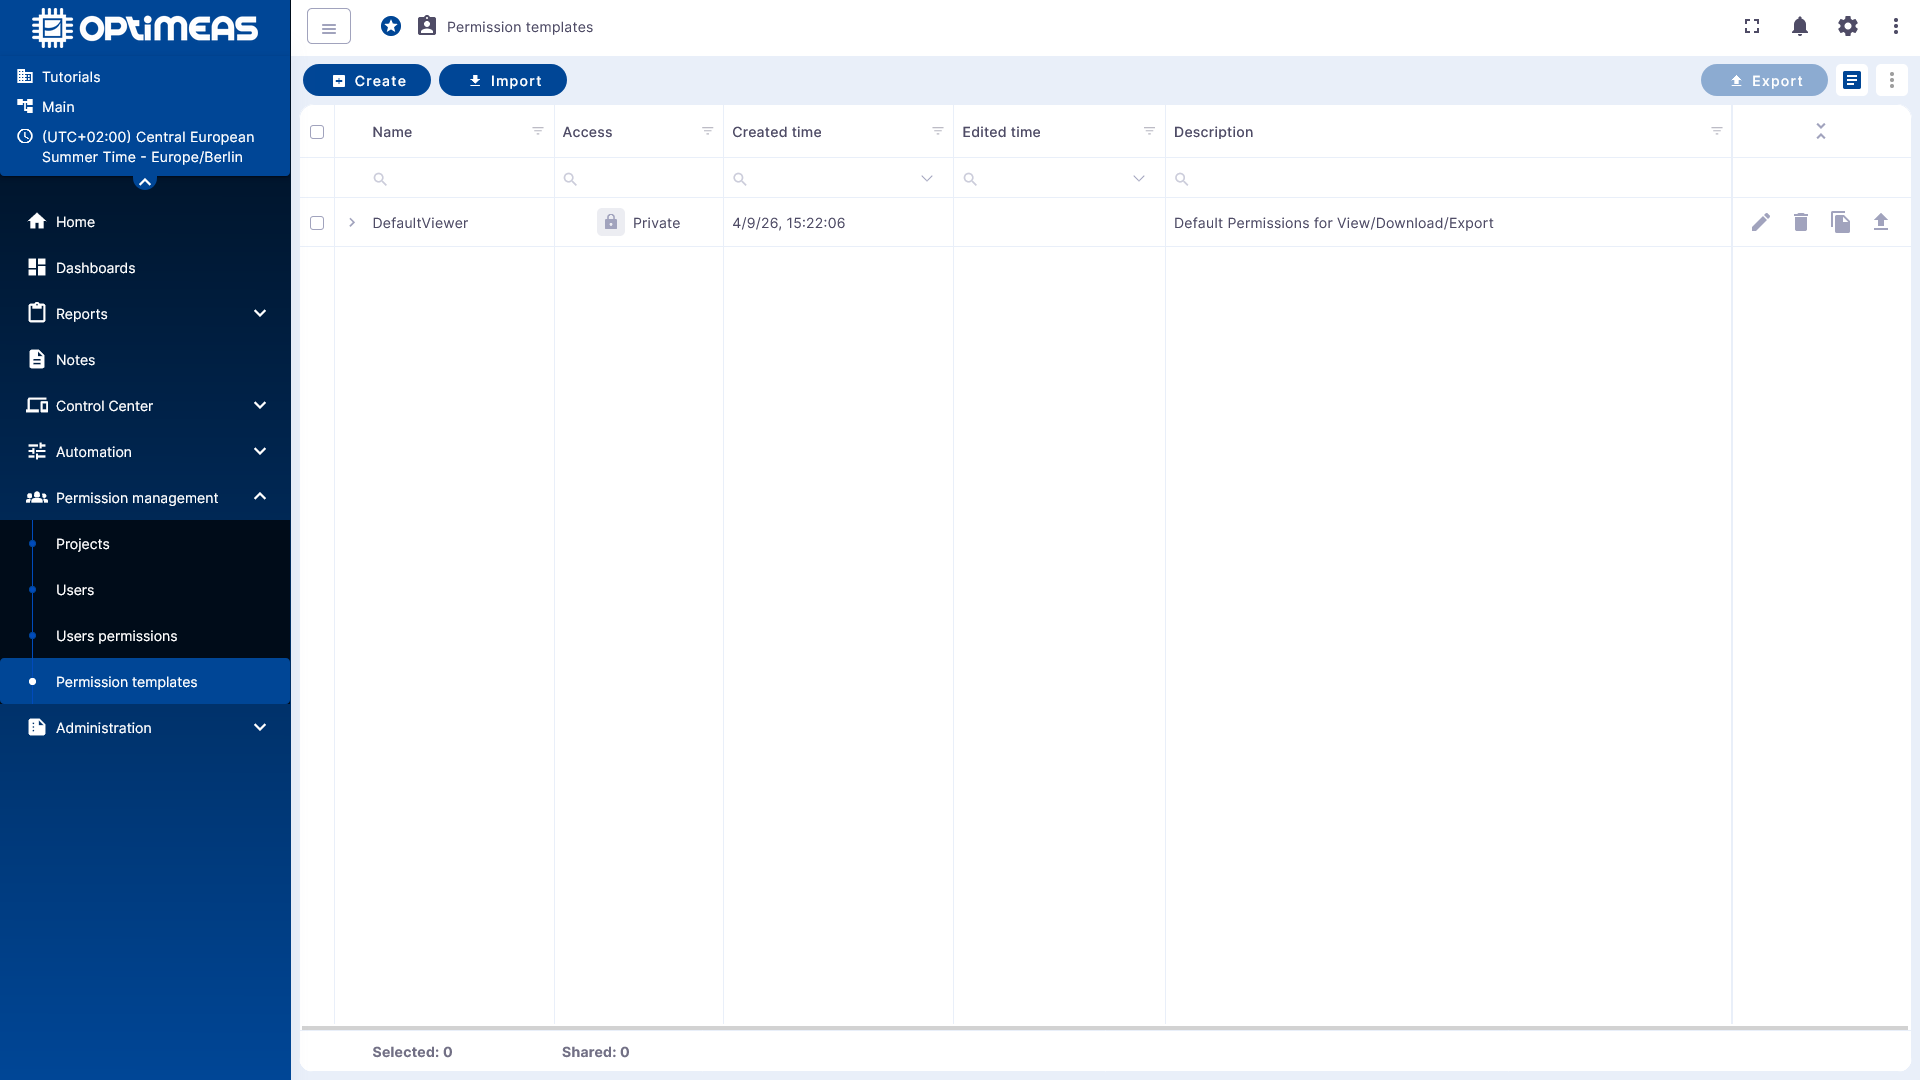This screenshot has height=1080, width=1920.
Task: Click the Export button
Action: pyautogui.click(x=1764, y=80)
